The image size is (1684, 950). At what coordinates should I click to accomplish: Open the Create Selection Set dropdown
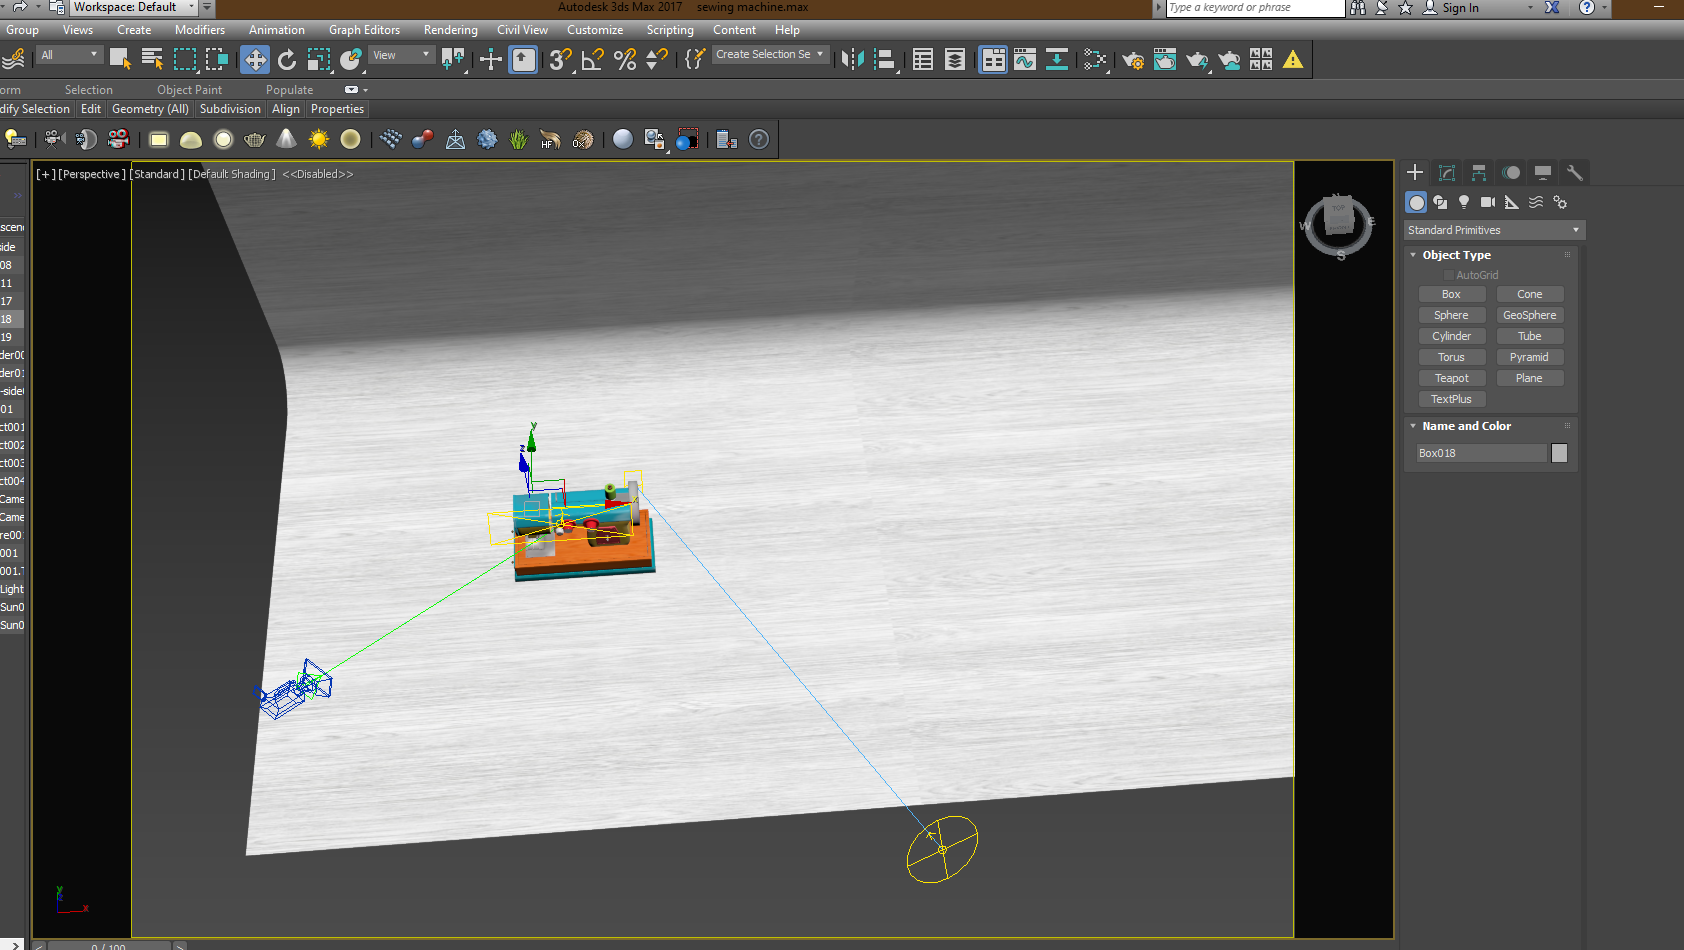pyautogui.click(x=770, y=55)
